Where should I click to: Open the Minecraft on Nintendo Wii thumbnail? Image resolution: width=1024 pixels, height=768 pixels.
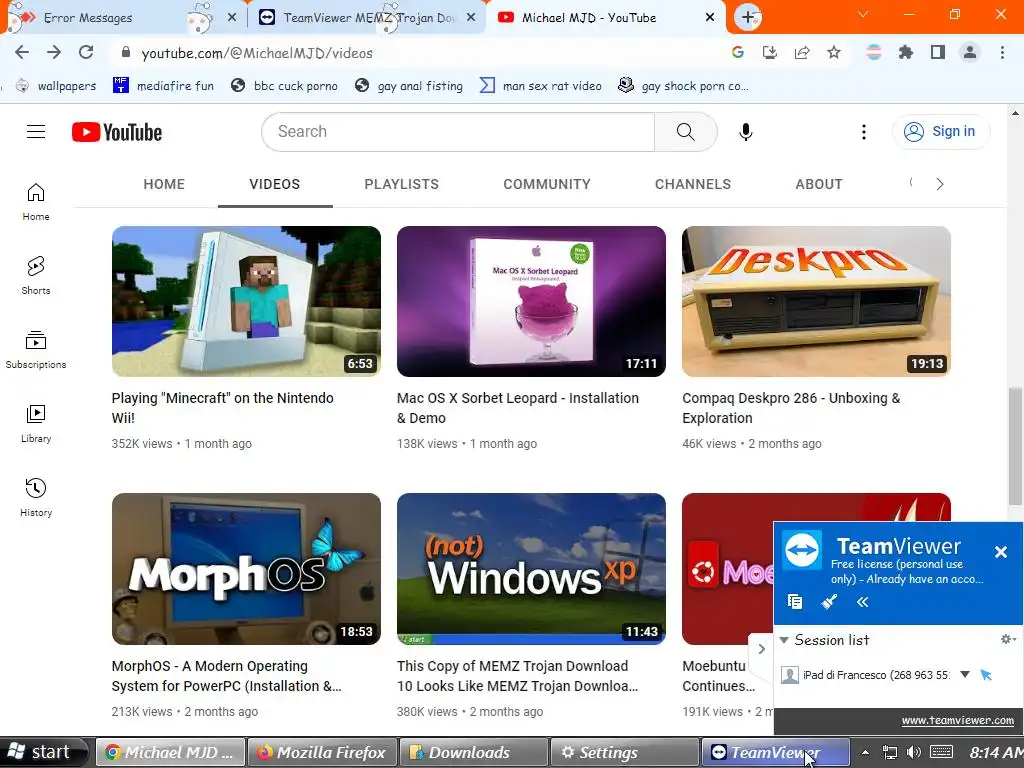(246, 301)
